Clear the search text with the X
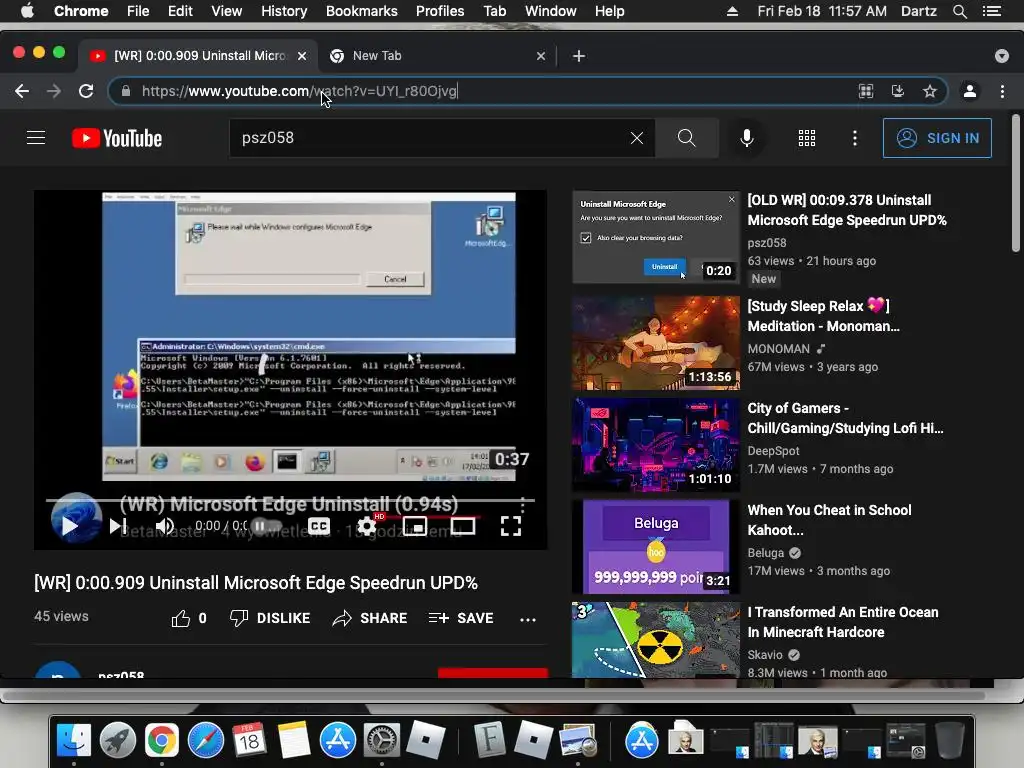Viewport: 1024px width, 768px height. tap(637, 138)
